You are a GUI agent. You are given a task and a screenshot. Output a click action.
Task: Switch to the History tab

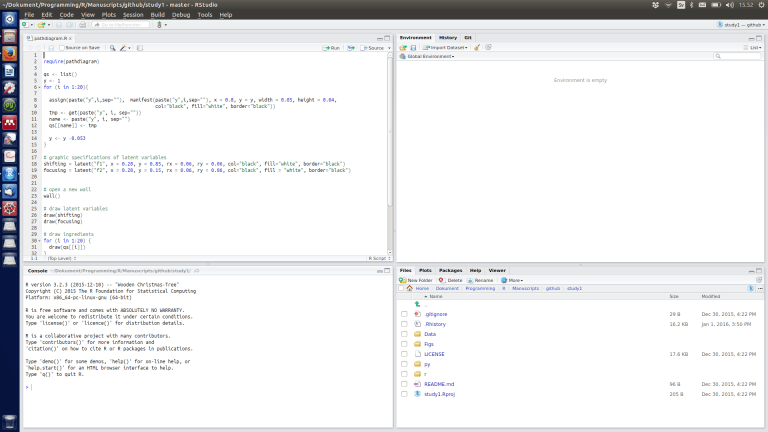click(447, 37)
